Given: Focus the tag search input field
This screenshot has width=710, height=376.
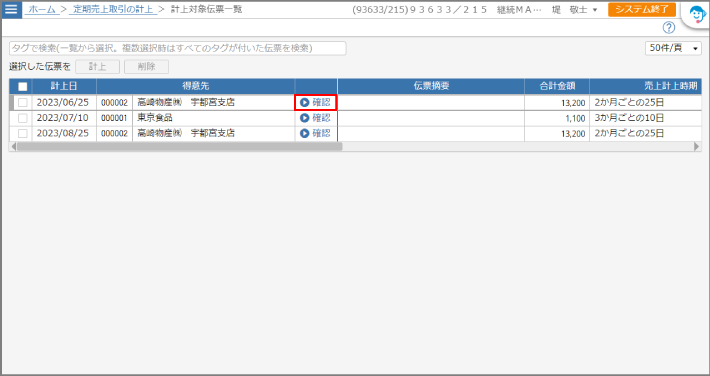Looking at the screenshot, I should click(x=178, y=48).
